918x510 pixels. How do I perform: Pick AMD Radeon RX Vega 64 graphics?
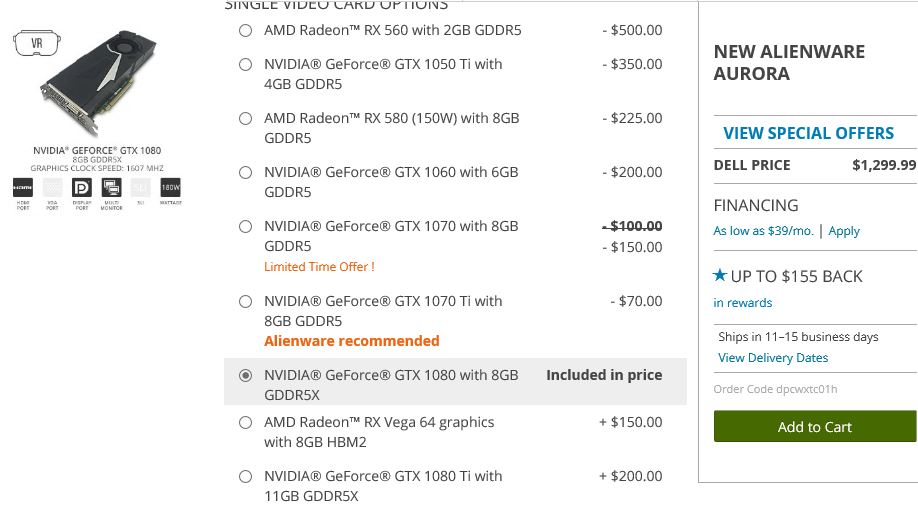click(x=245, y=422)
